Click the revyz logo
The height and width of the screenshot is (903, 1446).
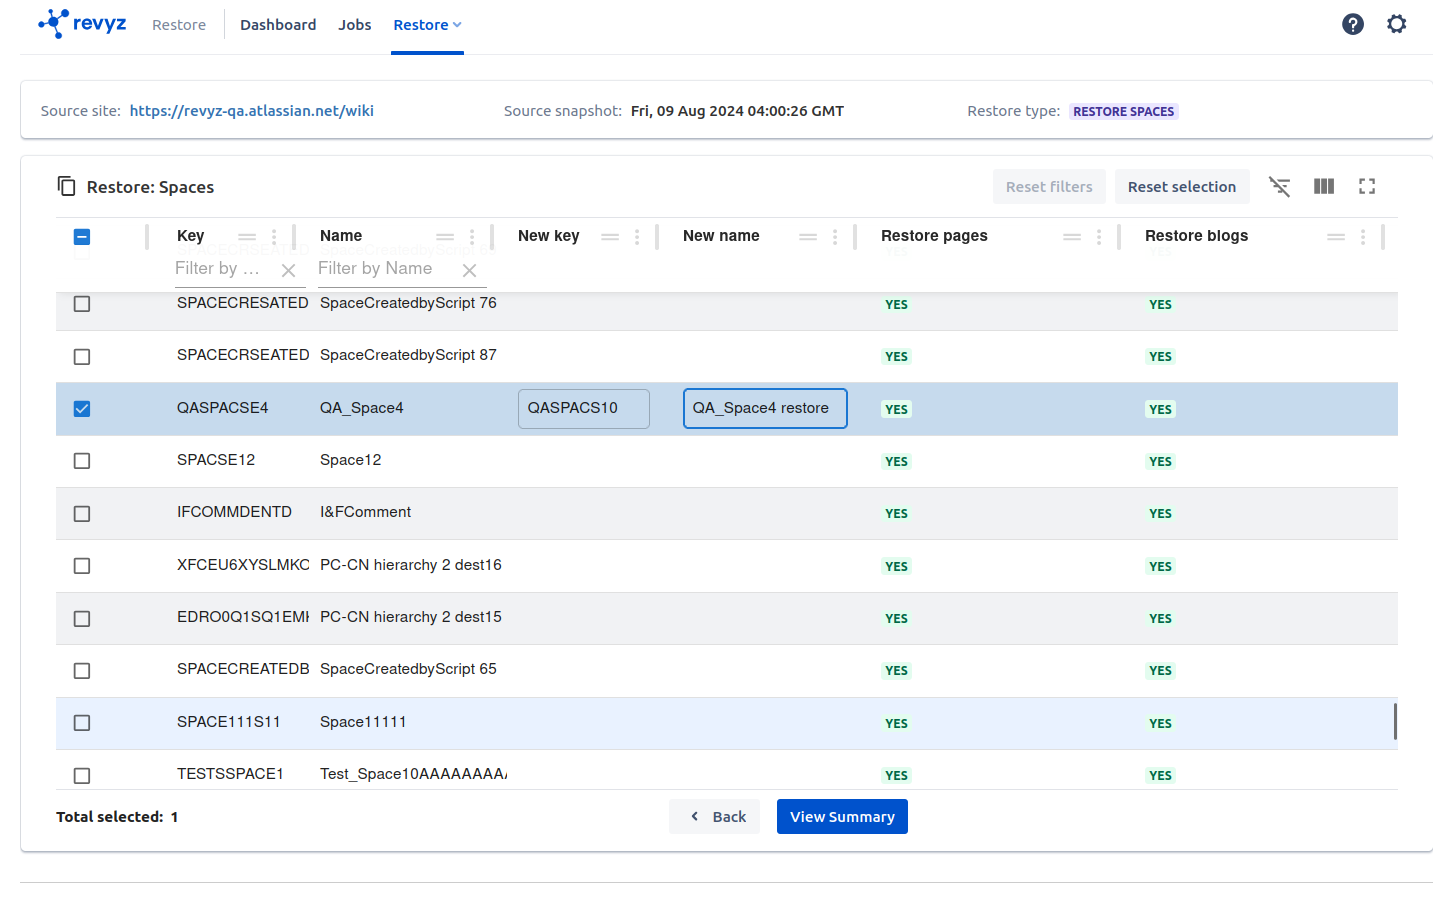point(82,24)
